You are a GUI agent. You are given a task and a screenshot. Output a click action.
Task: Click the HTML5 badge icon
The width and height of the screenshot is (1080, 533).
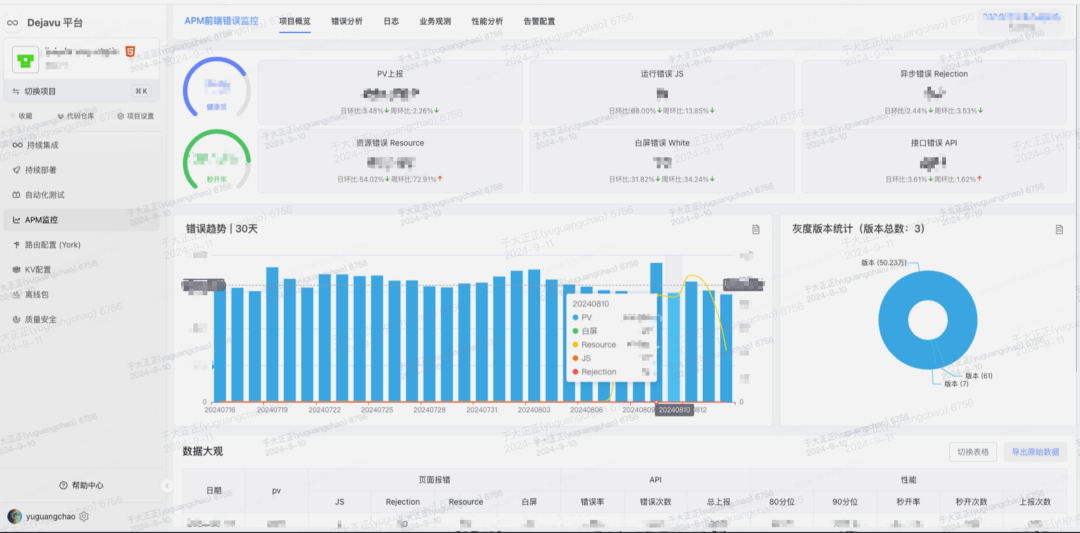coord(130,52)
